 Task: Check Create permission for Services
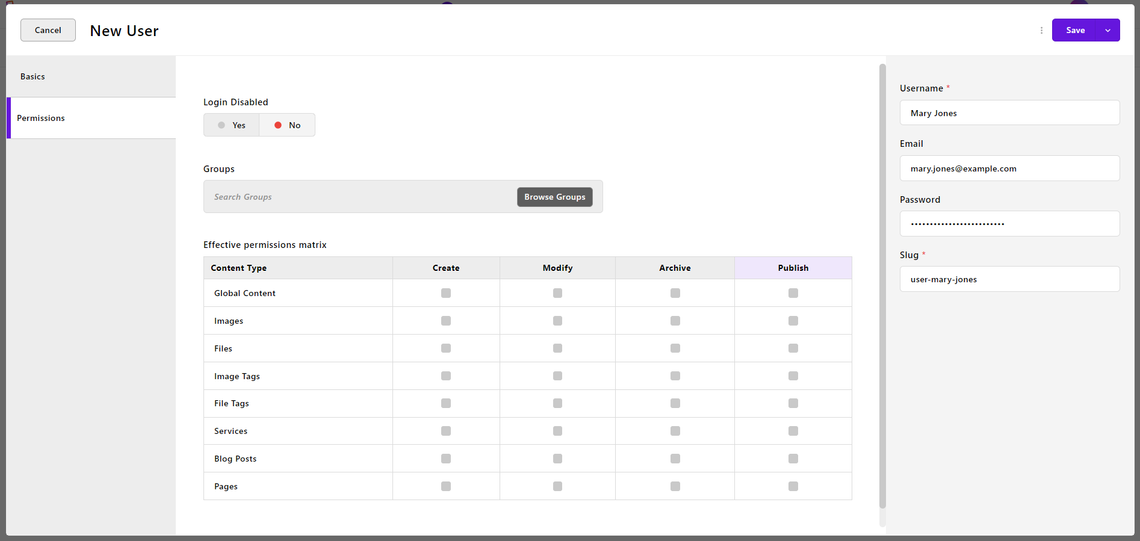click(x=446, y=431)
